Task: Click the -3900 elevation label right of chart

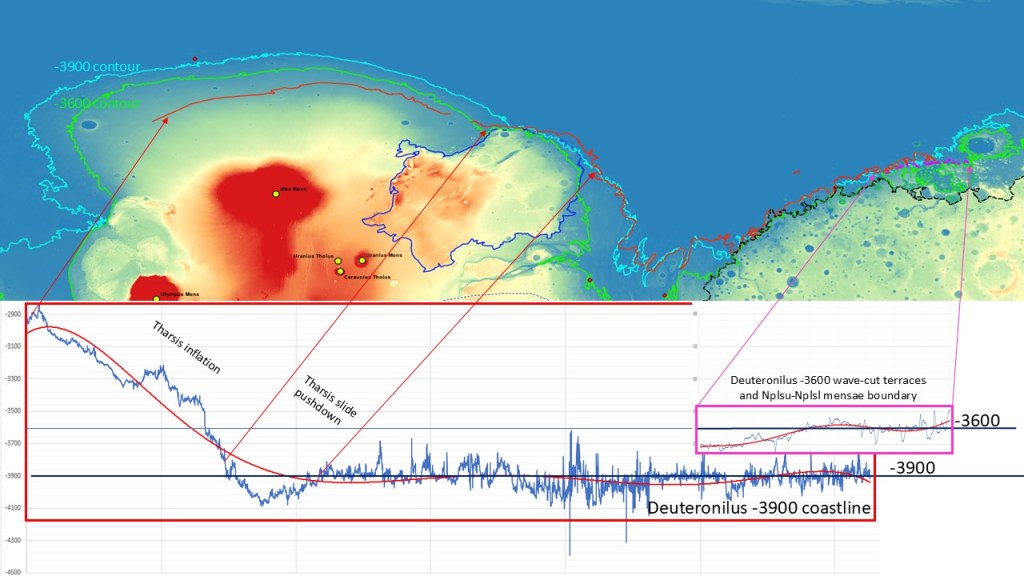Action: (912, 467)
